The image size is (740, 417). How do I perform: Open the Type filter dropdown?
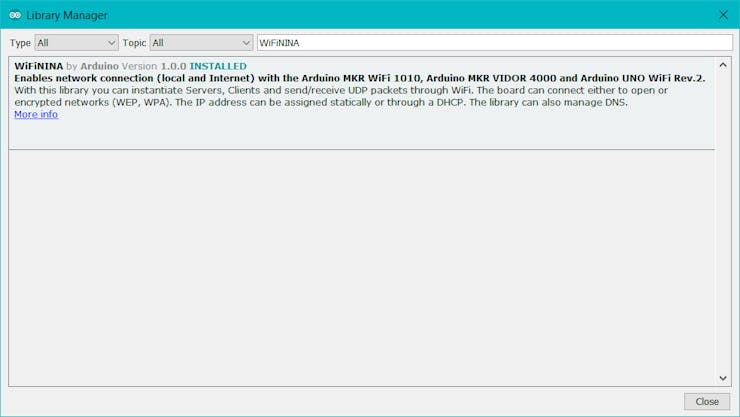(76, 43)
